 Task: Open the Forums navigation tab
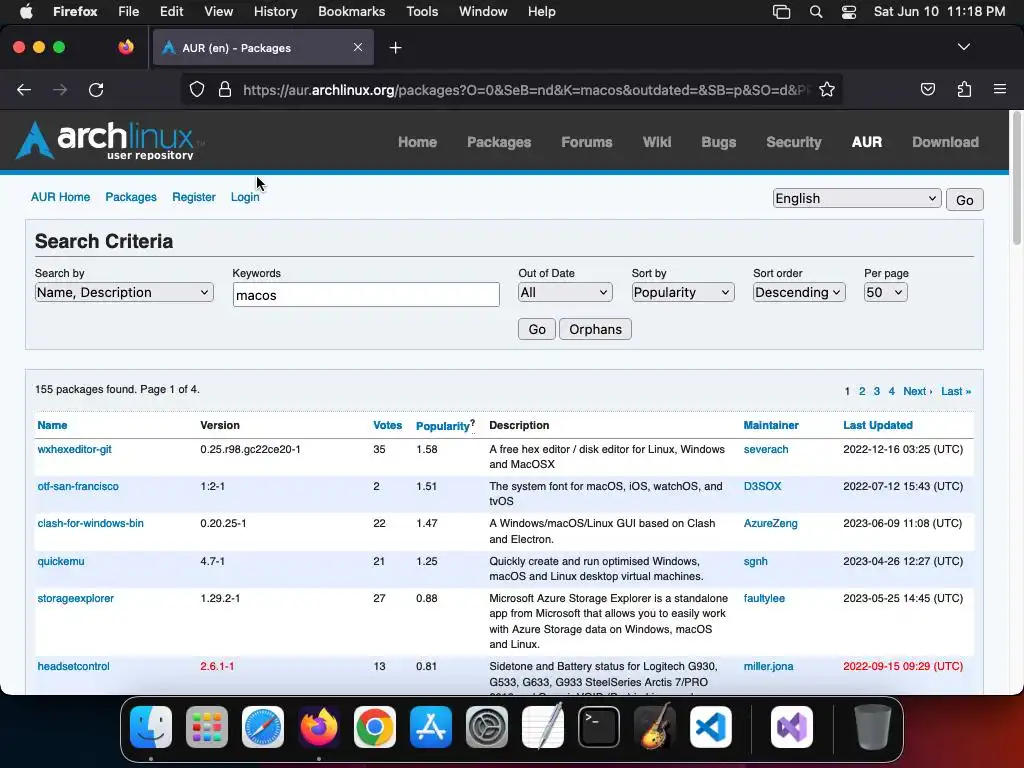click(x=586, y=142)
